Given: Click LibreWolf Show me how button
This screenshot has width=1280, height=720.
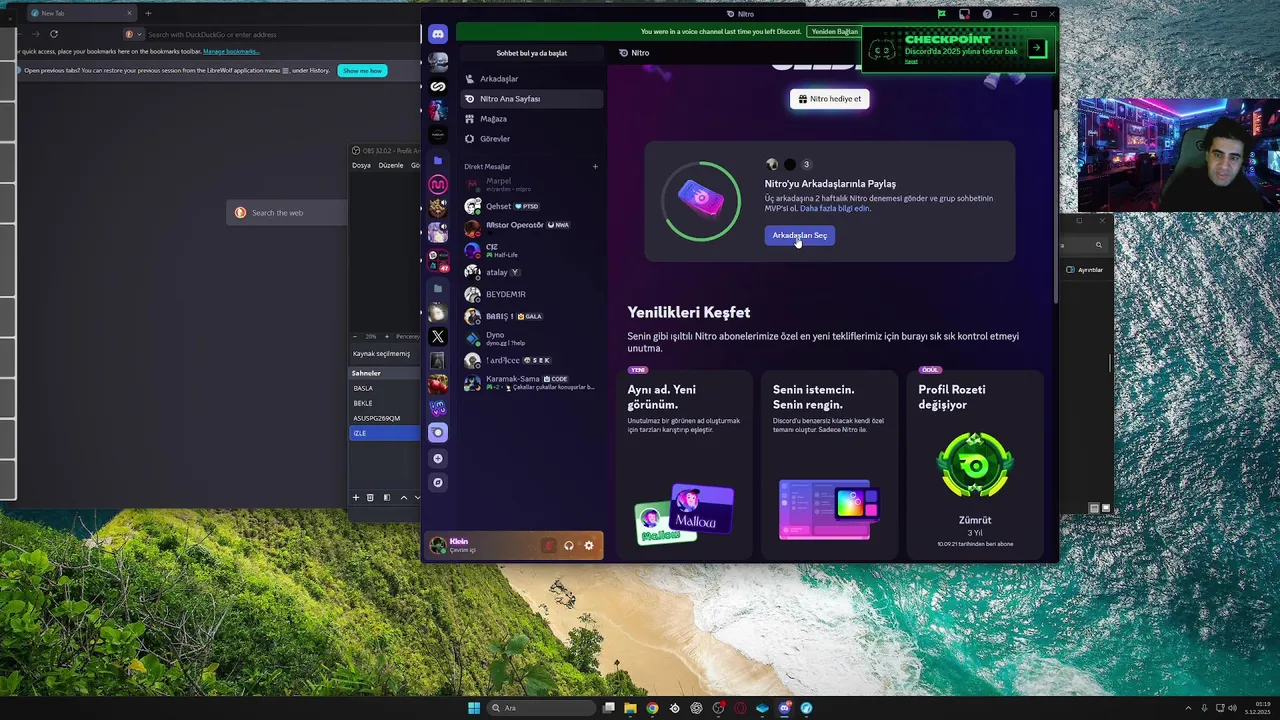Looking at the screenshot, I should pos(362,71).
